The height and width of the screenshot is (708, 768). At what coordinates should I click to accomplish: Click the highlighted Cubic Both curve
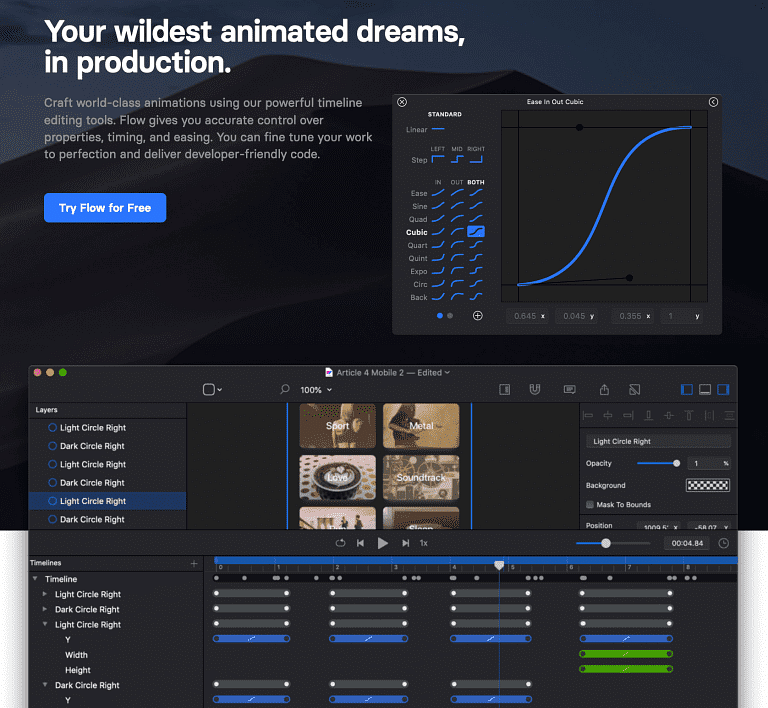[476, 232]
